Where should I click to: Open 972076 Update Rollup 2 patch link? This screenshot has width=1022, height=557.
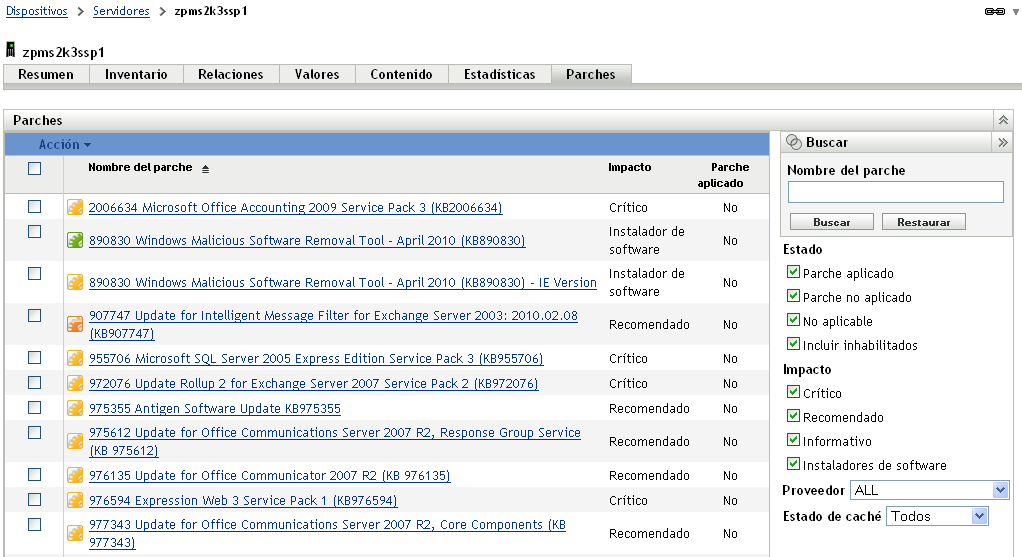click(x=314, y=383)
